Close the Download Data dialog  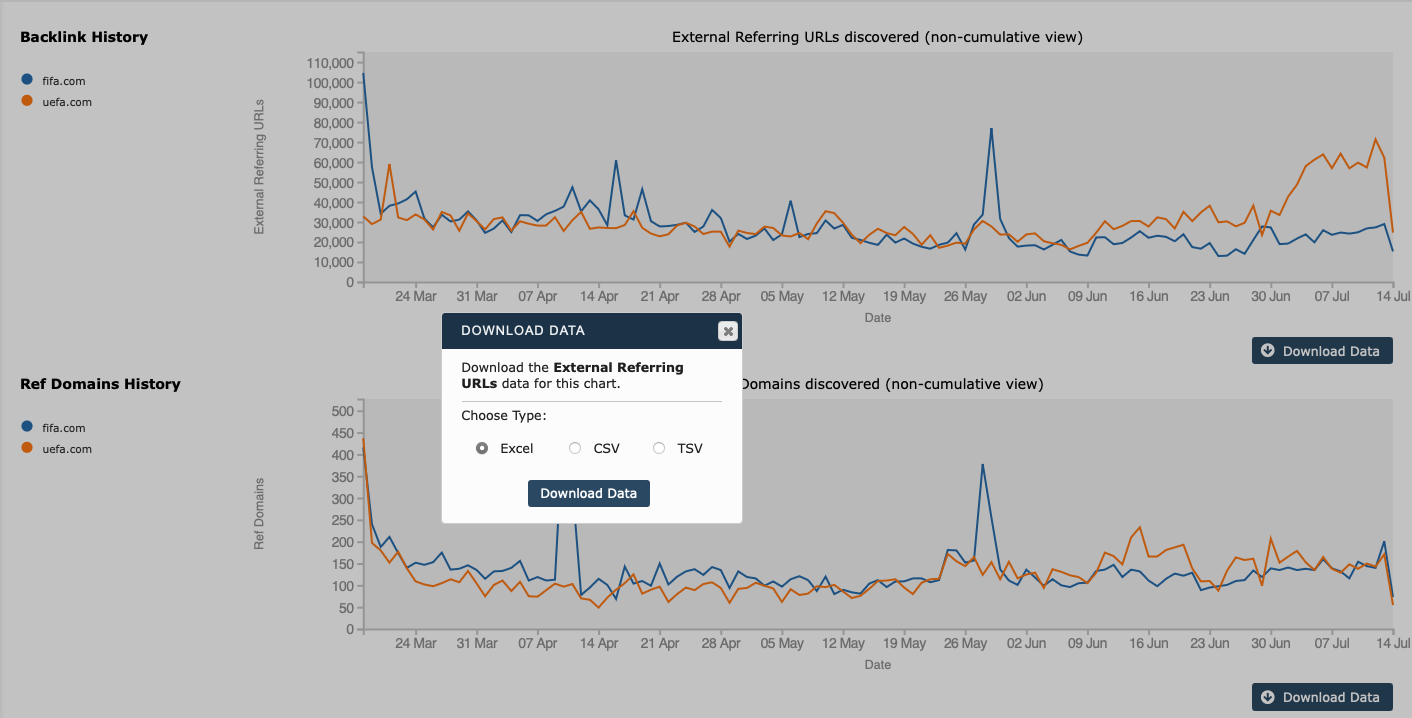[x=727, y=331]
